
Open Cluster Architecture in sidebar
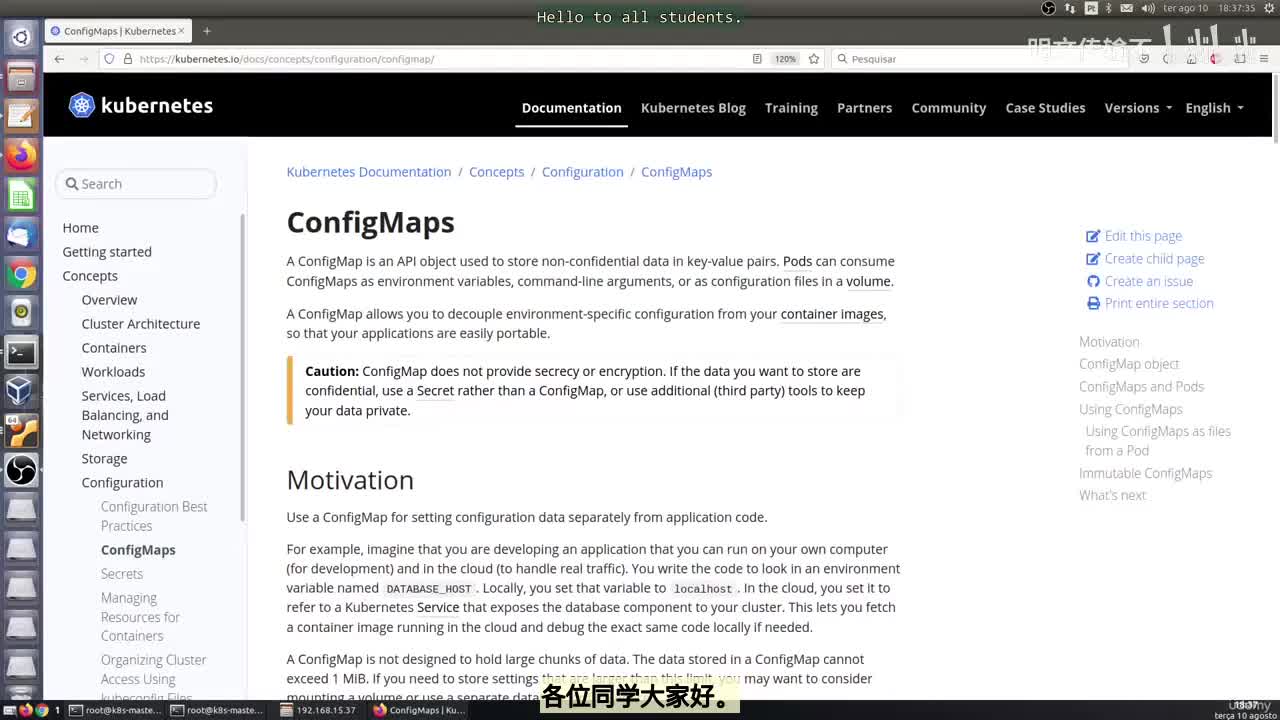(141, 323)
